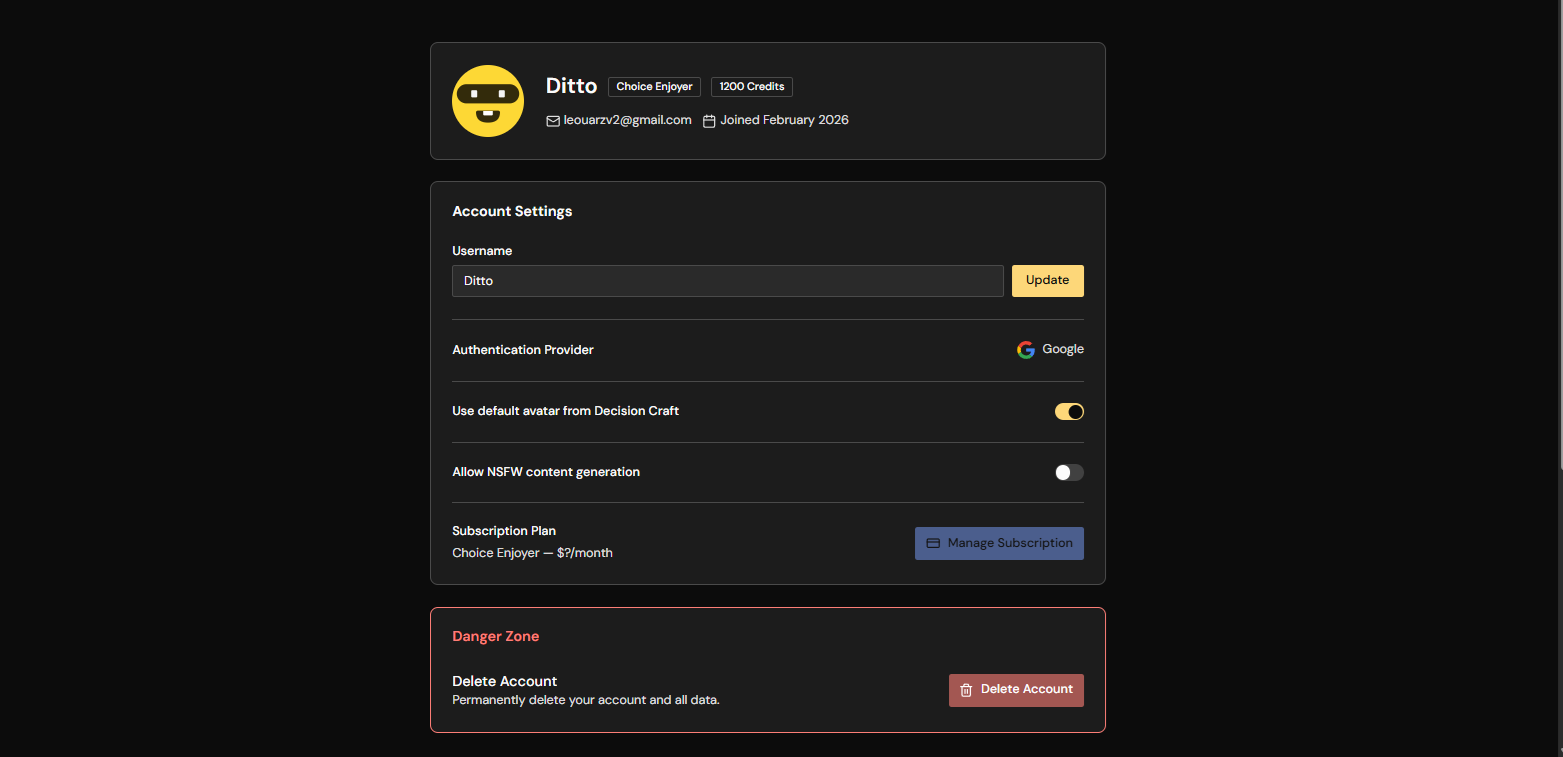Screen dimensions: 1563x757
Task: Click the Ditto profile name heading
Action: click(x=571, y=86)
